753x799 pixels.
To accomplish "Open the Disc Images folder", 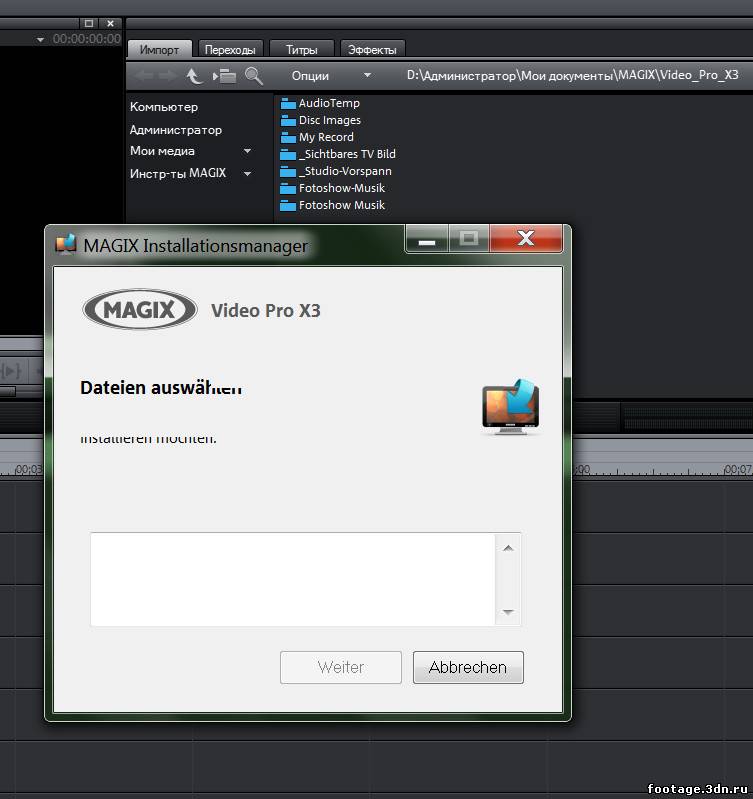I will 320,120.
